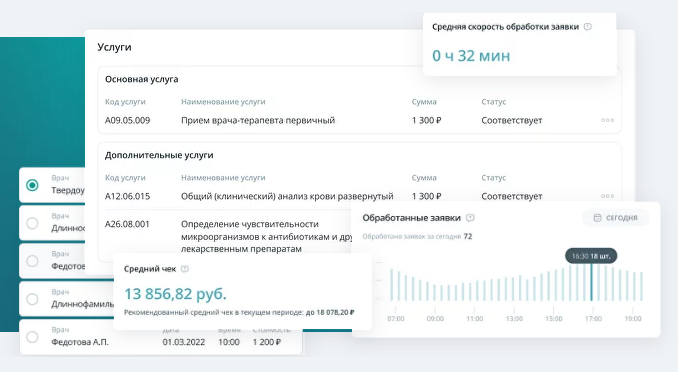Click processed count 72 in Обработанные заявки
The height and width of the screenshot is (372, 678).
pos(468,237)
